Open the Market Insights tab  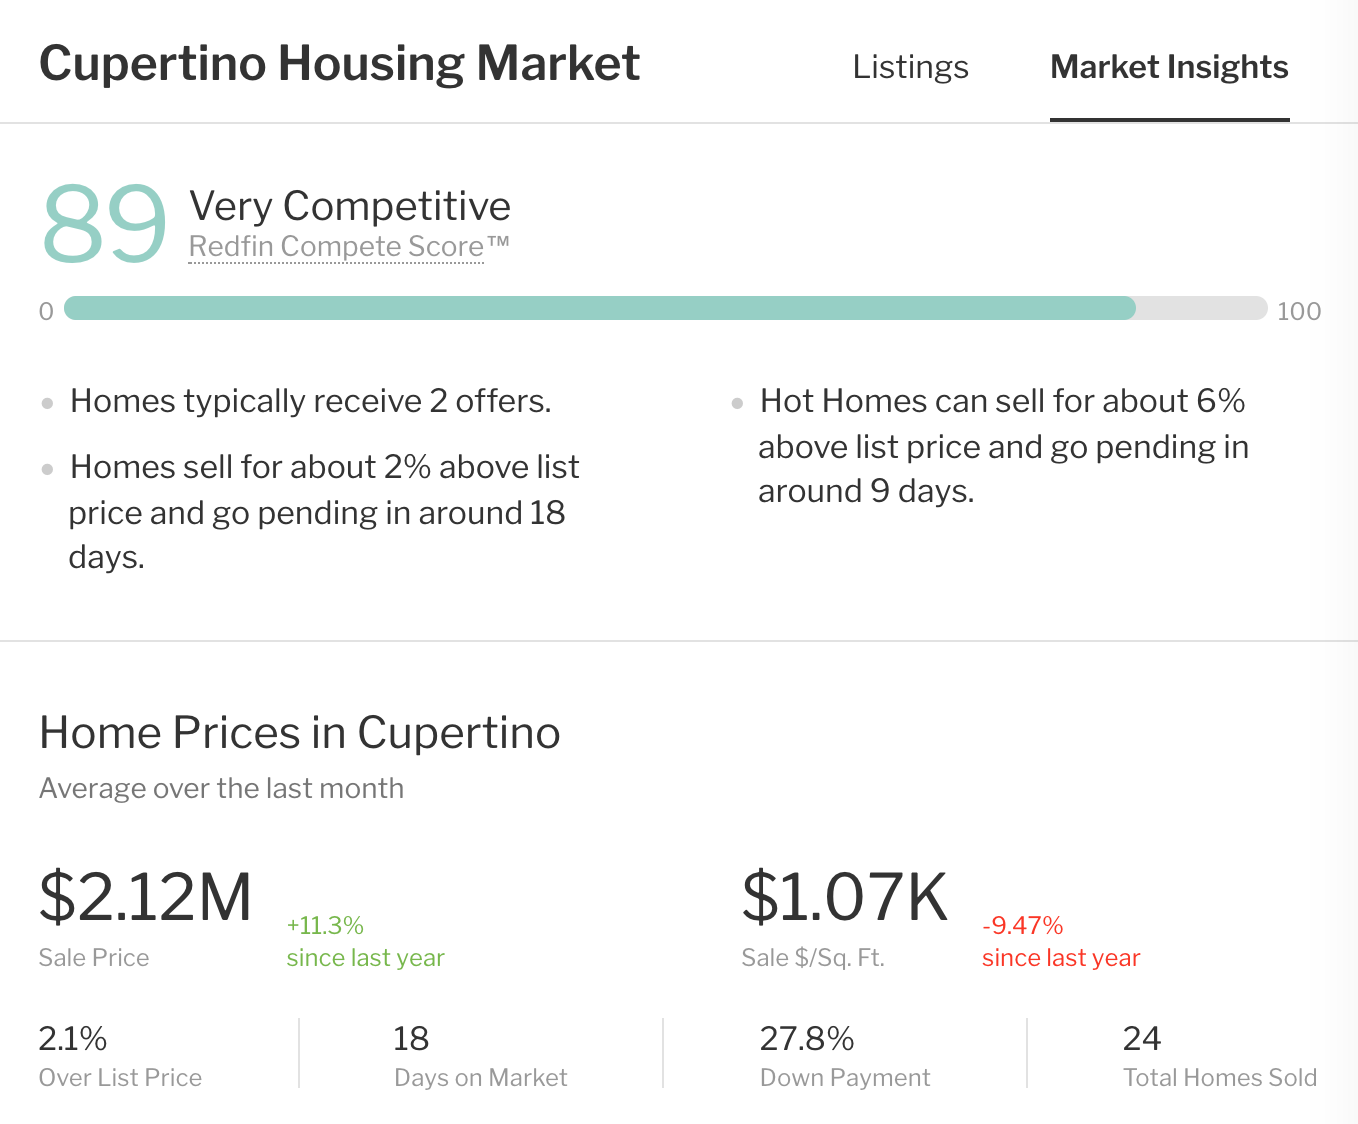click(x=1169, y=67)
